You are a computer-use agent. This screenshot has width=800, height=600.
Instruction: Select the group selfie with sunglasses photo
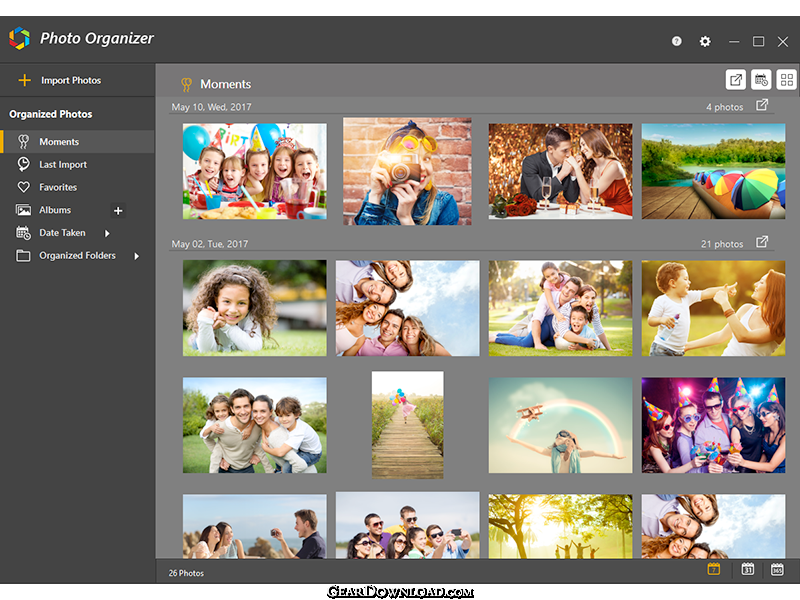click(x=407, y=525)
